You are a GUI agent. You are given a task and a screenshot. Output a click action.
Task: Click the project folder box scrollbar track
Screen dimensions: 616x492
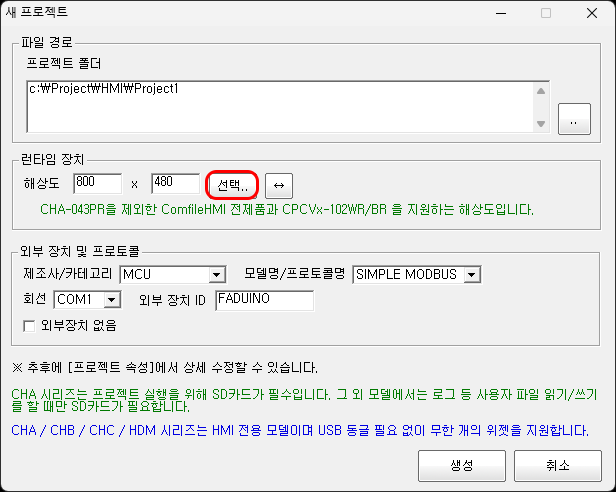coord(541,106)
